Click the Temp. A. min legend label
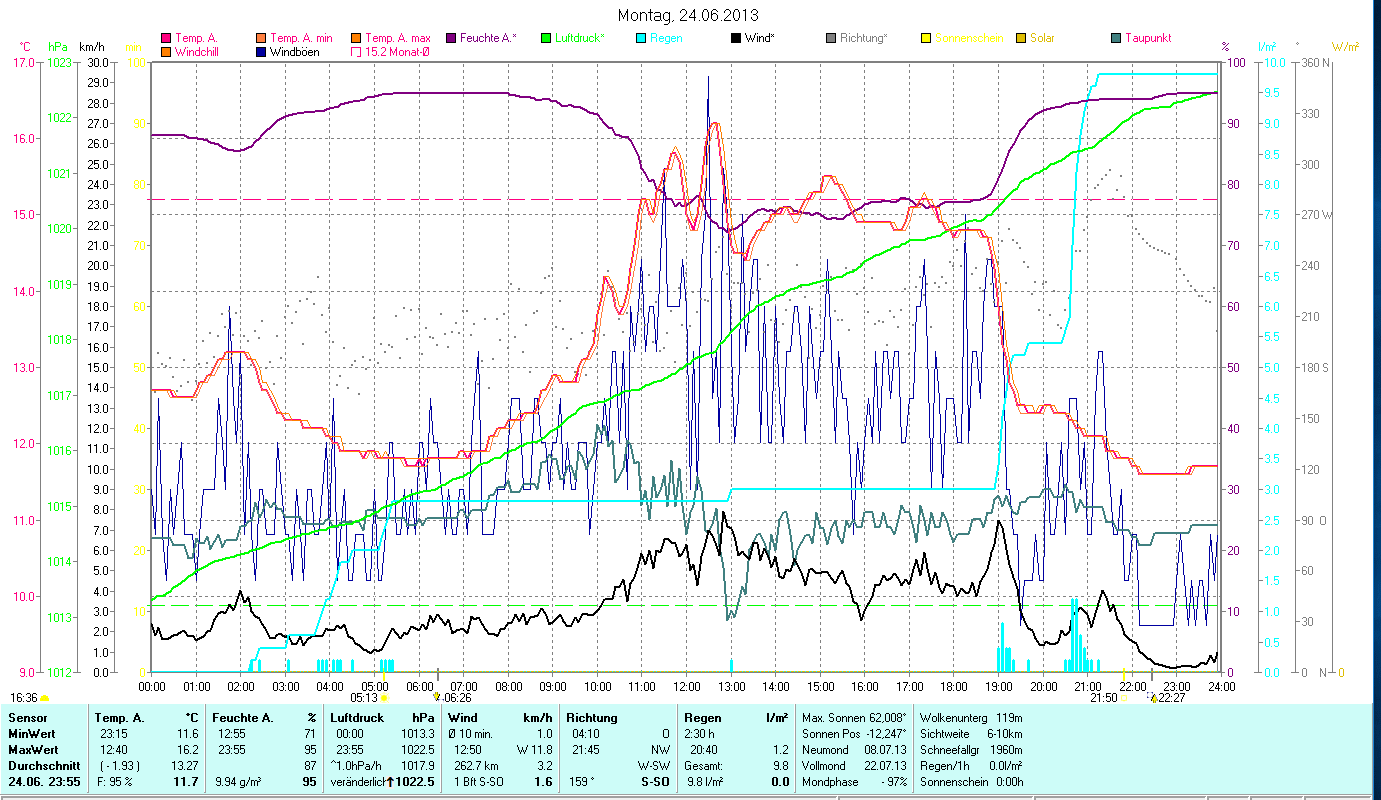Viewport: 1381px width, 800px height. point(301,39)
